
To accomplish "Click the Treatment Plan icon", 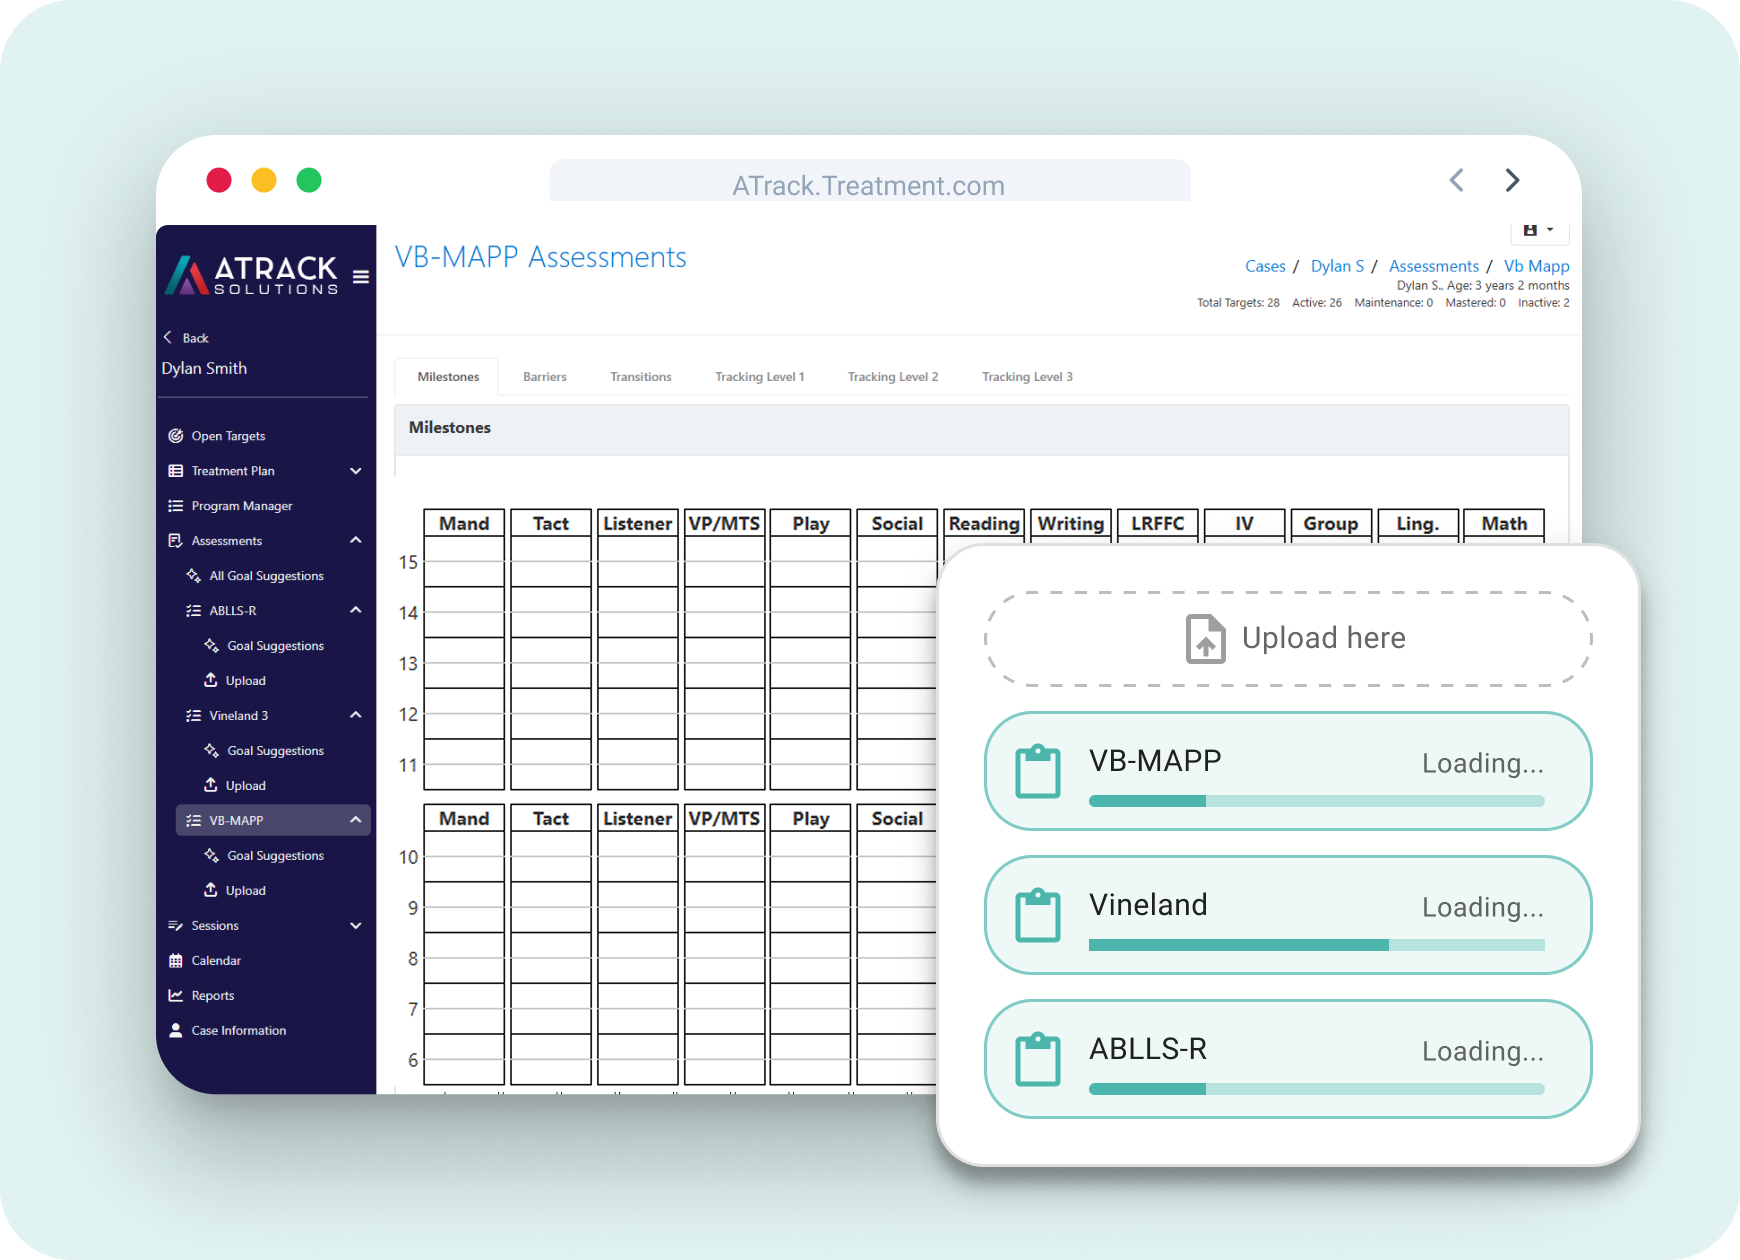I will tap(175, 470).
